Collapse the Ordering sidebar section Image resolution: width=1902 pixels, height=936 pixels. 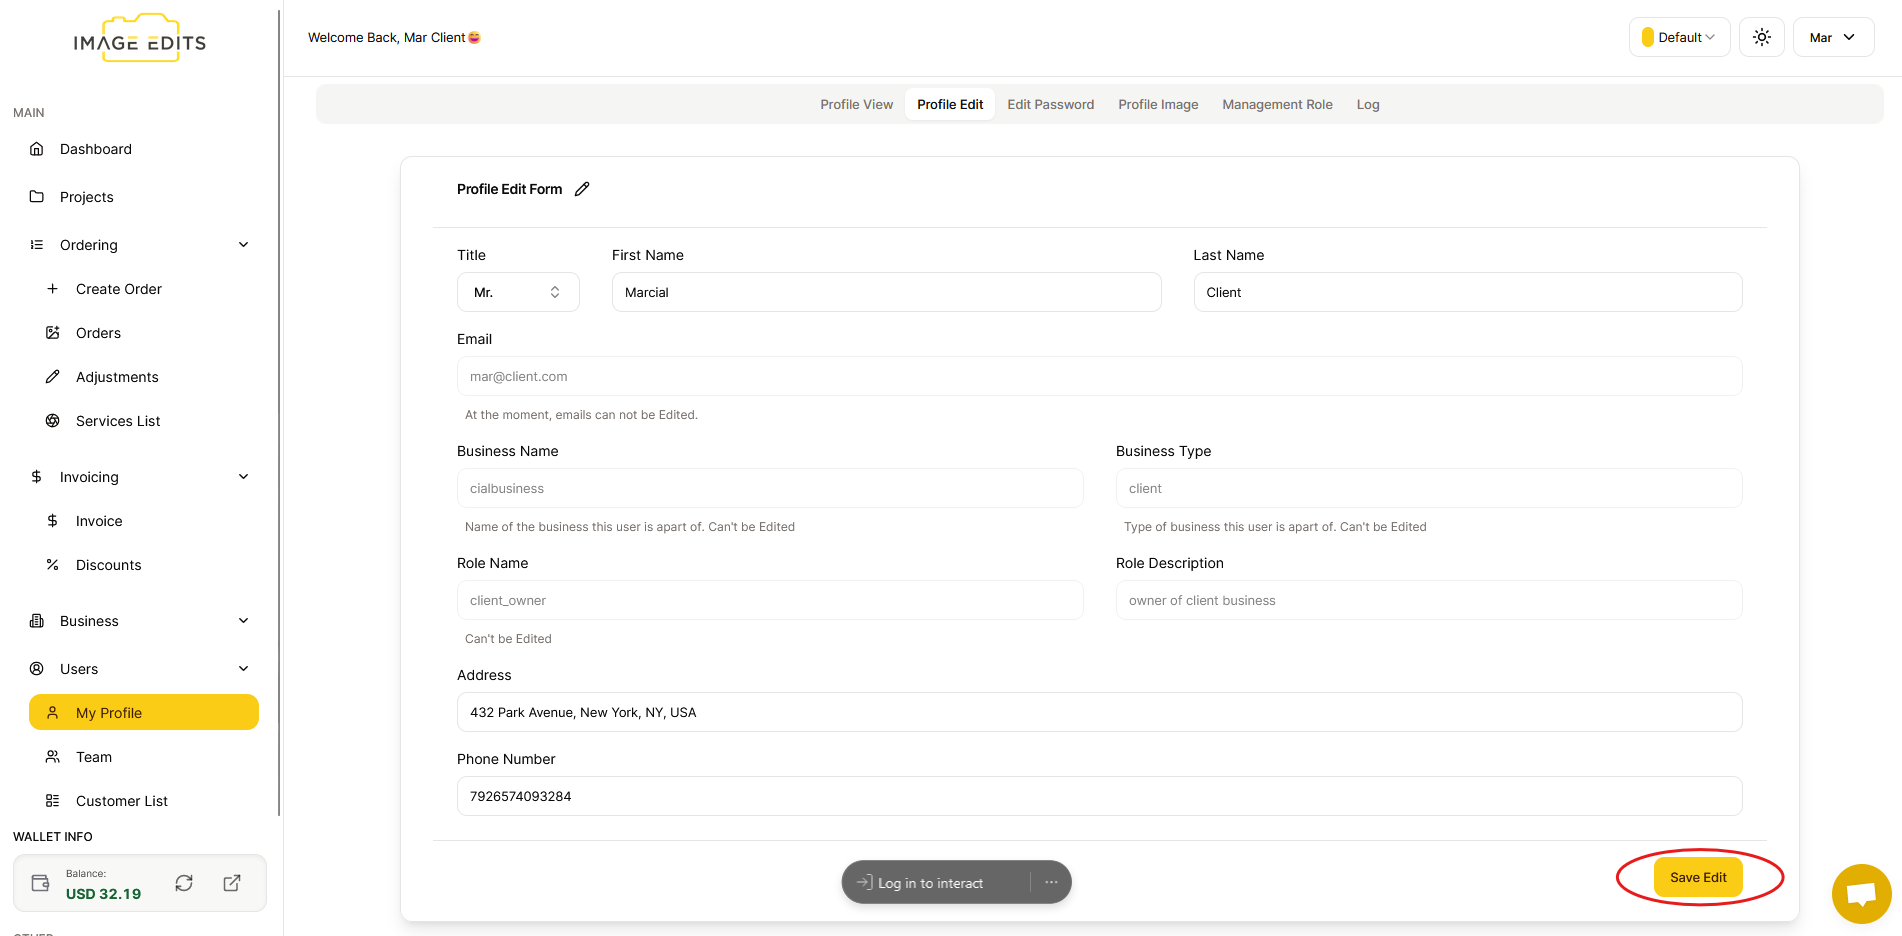[x=243, y=245]
